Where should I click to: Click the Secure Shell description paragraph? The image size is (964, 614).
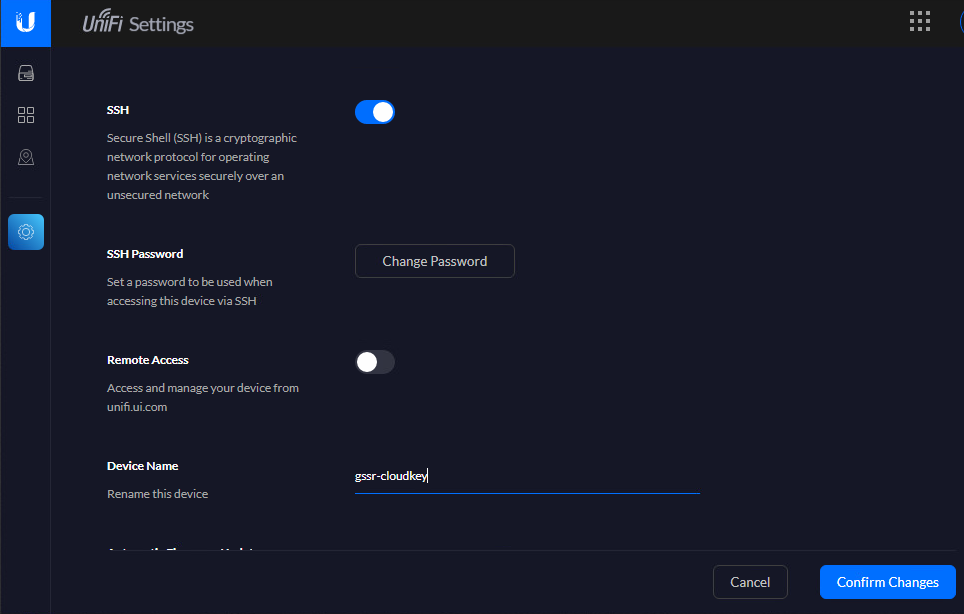coord(201,166)
